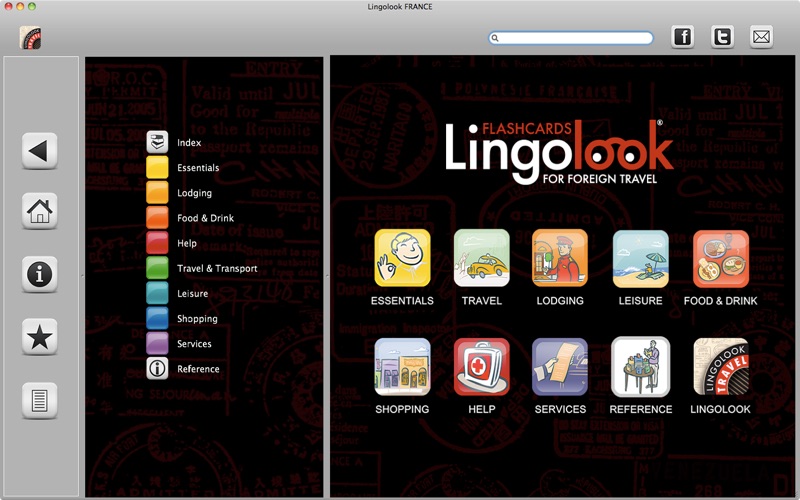Open the Shopping storefront tile

point(402,367)
